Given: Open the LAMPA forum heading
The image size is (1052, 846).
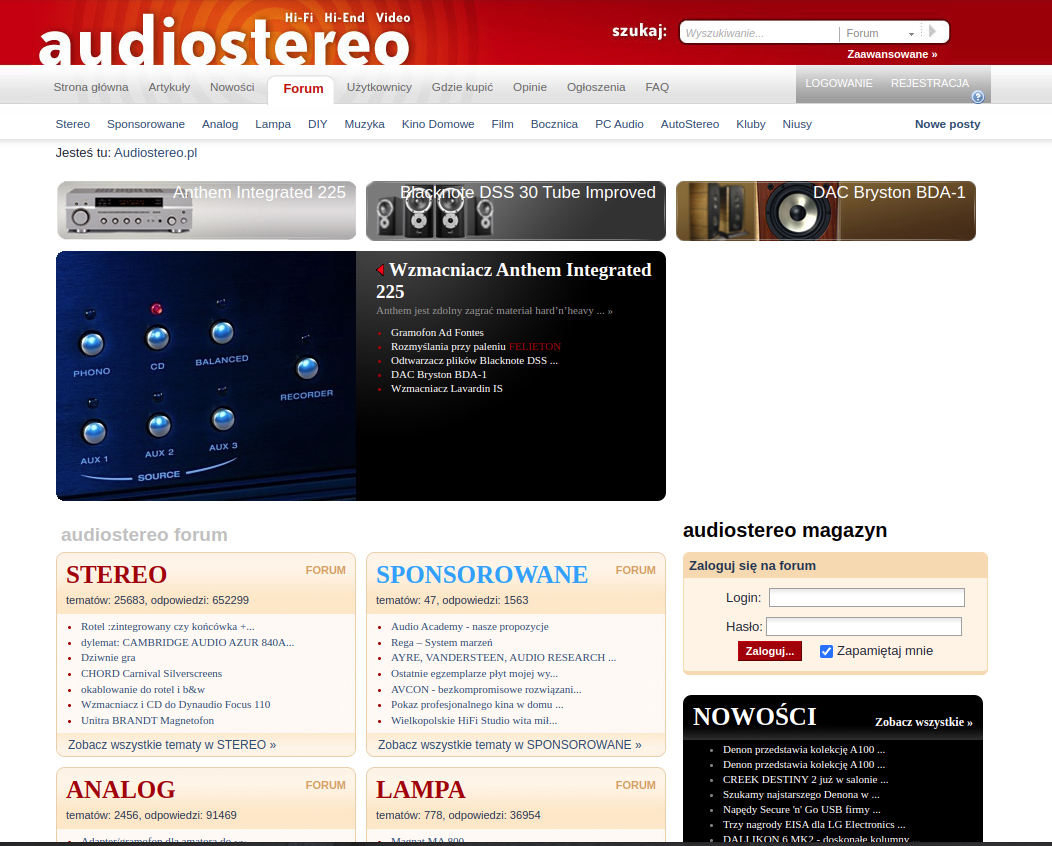Looking at the screenshot, I should point(421,790).
